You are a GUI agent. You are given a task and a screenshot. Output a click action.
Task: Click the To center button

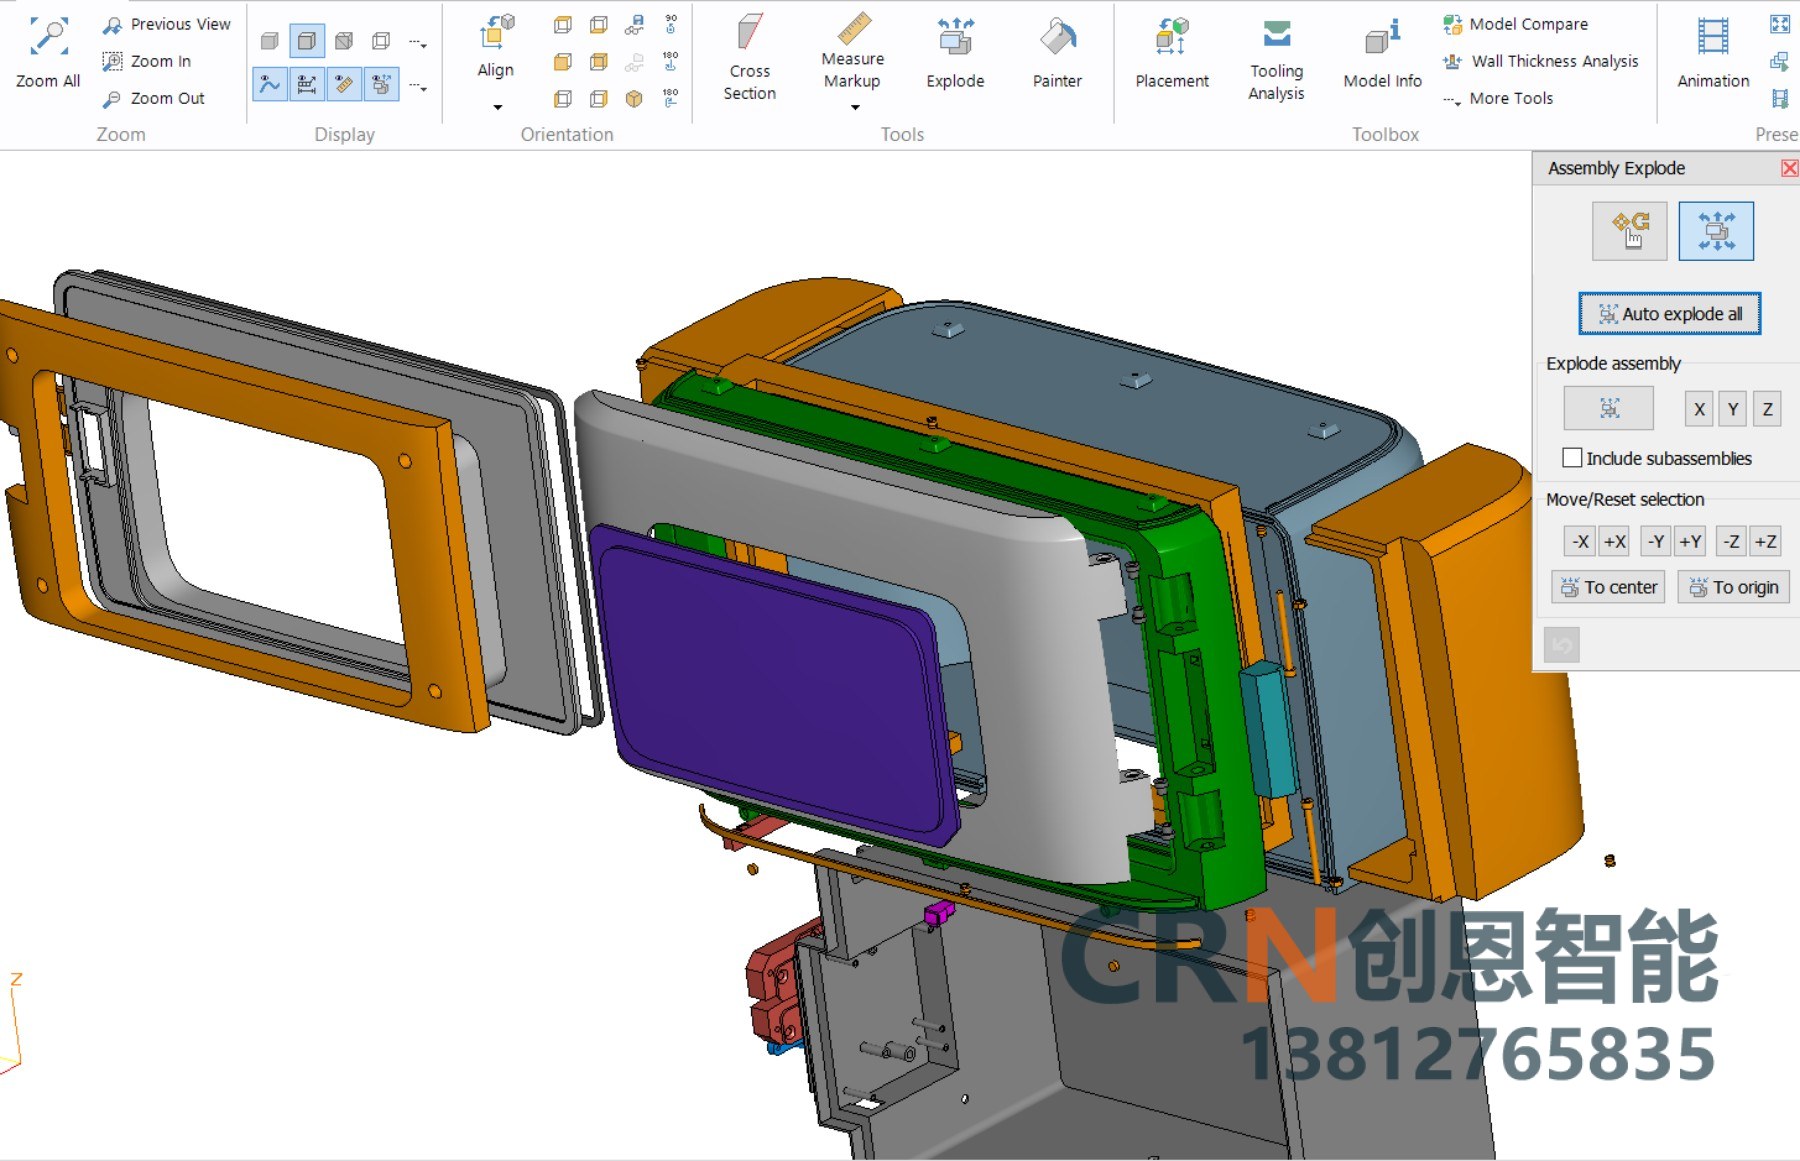click(1608, 587)
